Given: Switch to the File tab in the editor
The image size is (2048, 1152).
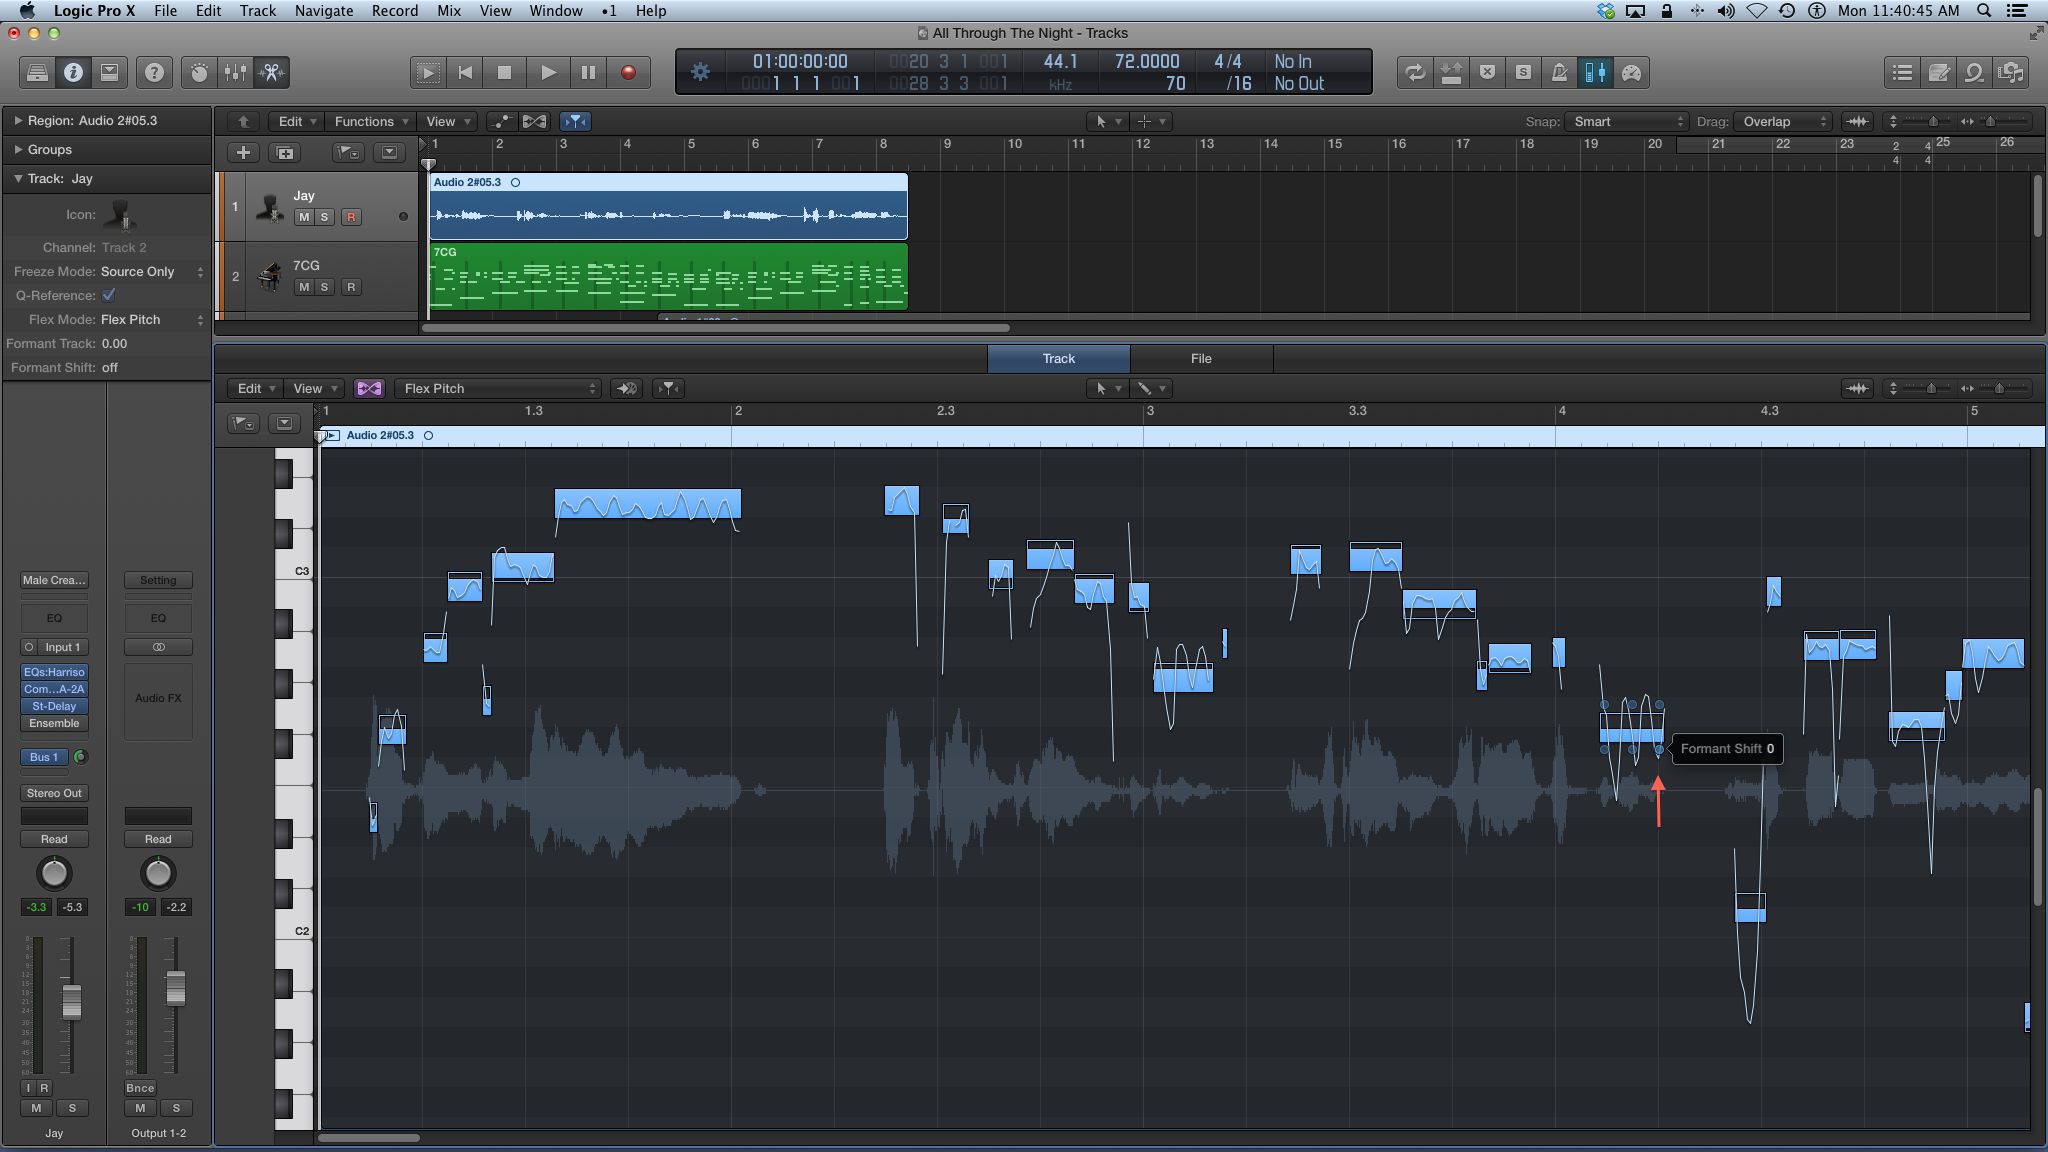Looking at the screenshot, I should coord(1201,358).
